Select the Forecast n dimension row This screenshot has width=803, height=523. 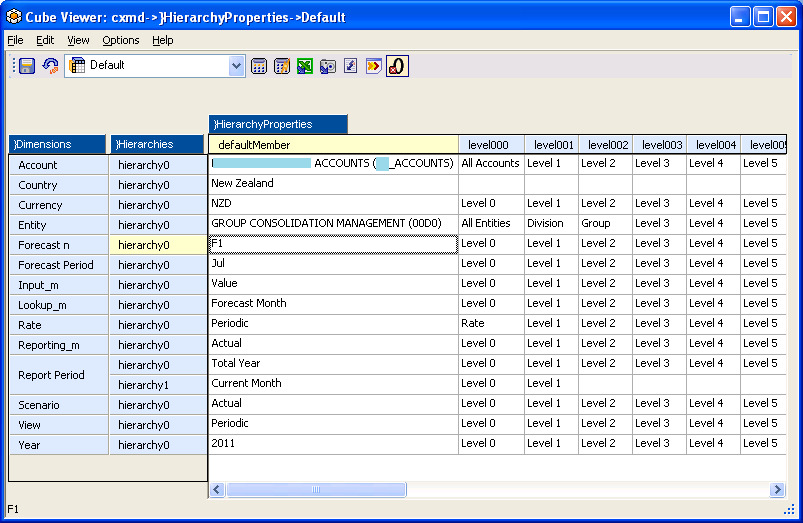59,245
